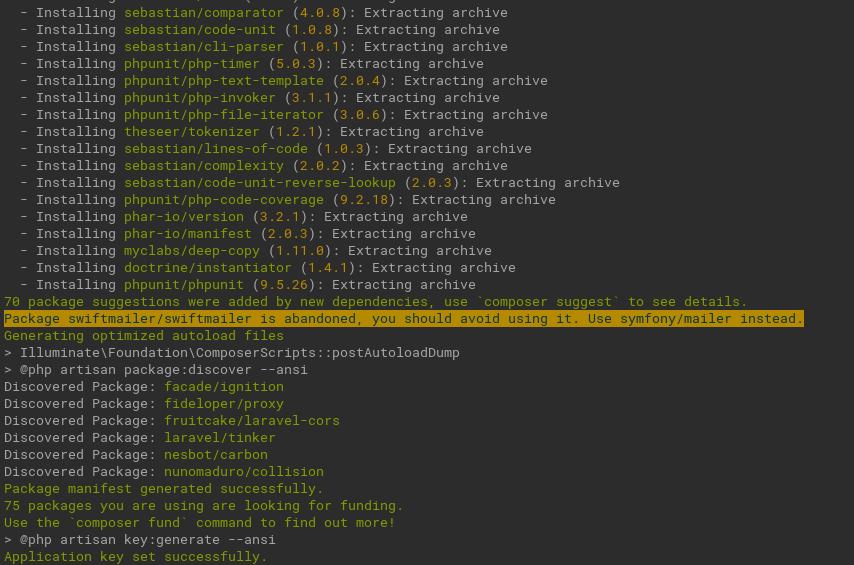The height and width of the screenshot is (565, 854).
Task: Click the phpunit/phpunit package name
Action: [184, 285]
